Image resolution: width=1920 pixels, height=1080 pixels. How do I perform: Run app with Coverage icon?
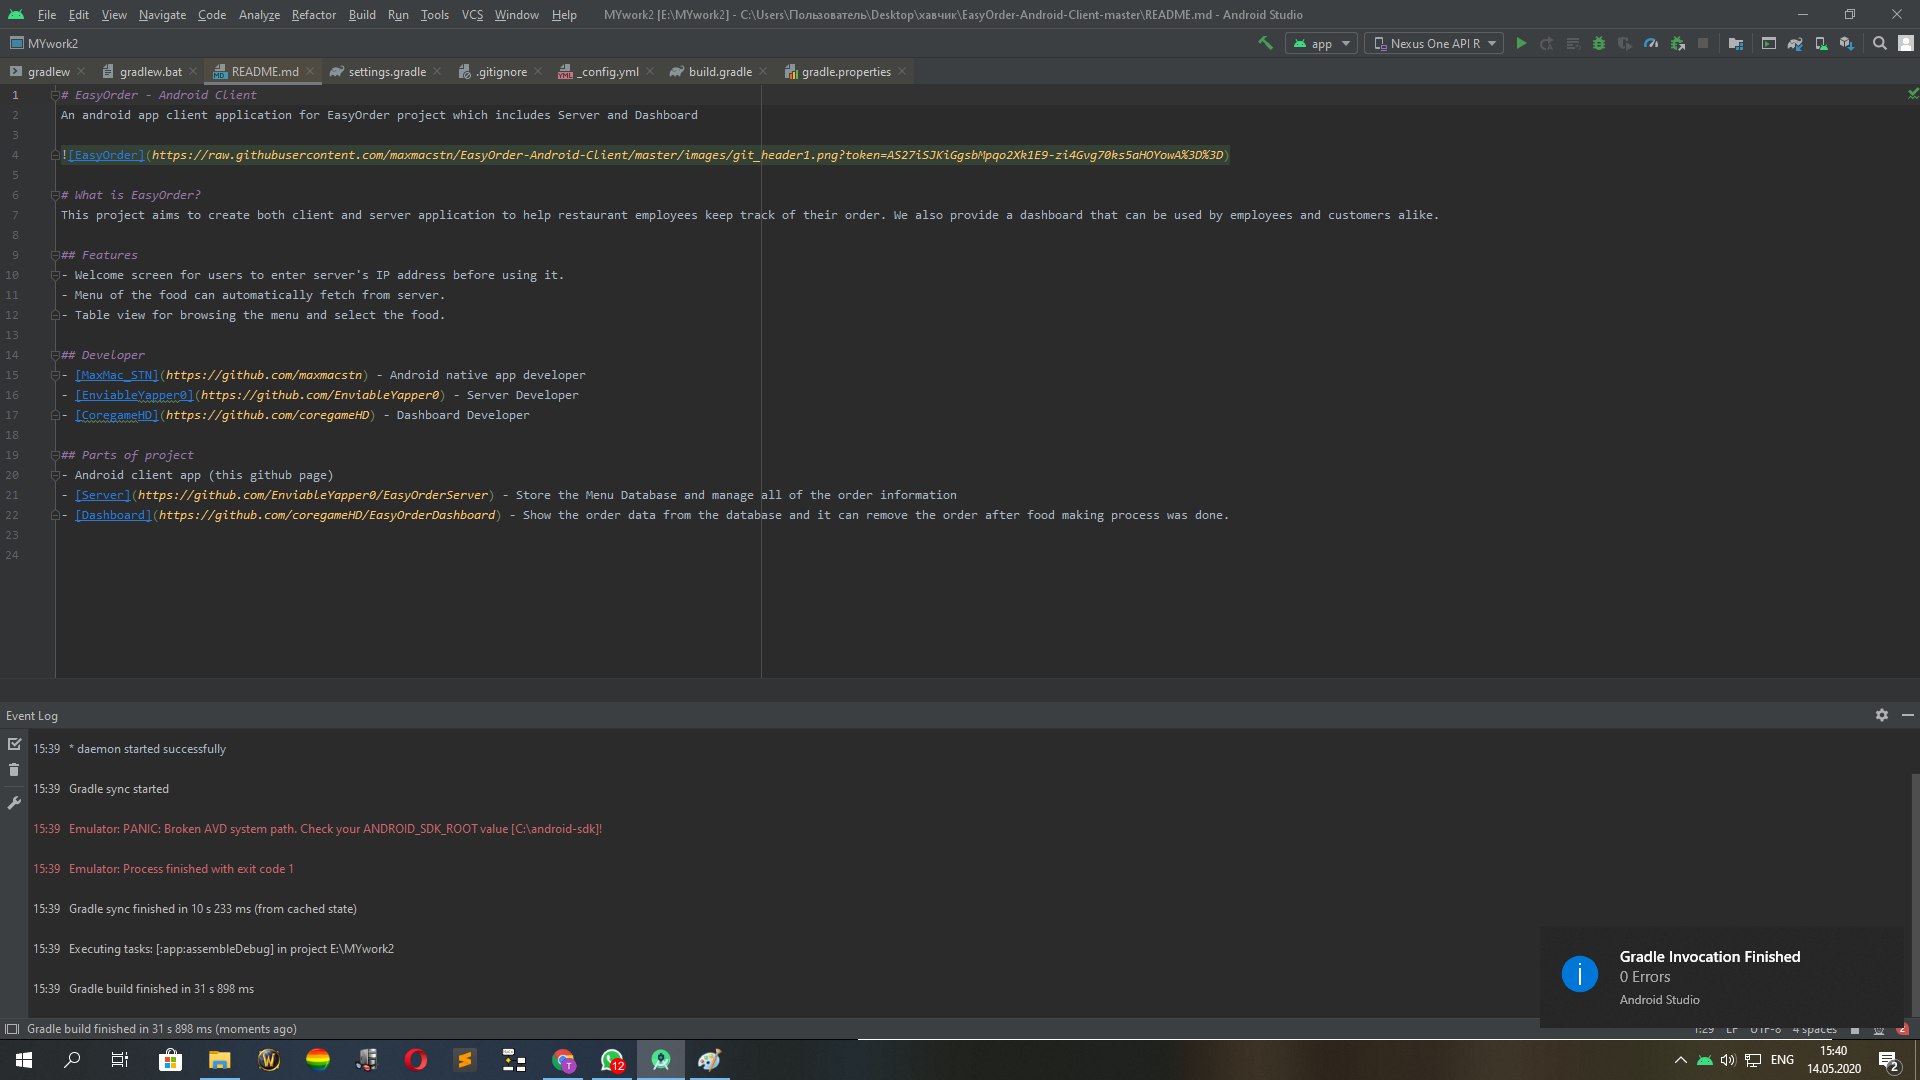(x=1625, y=43)
